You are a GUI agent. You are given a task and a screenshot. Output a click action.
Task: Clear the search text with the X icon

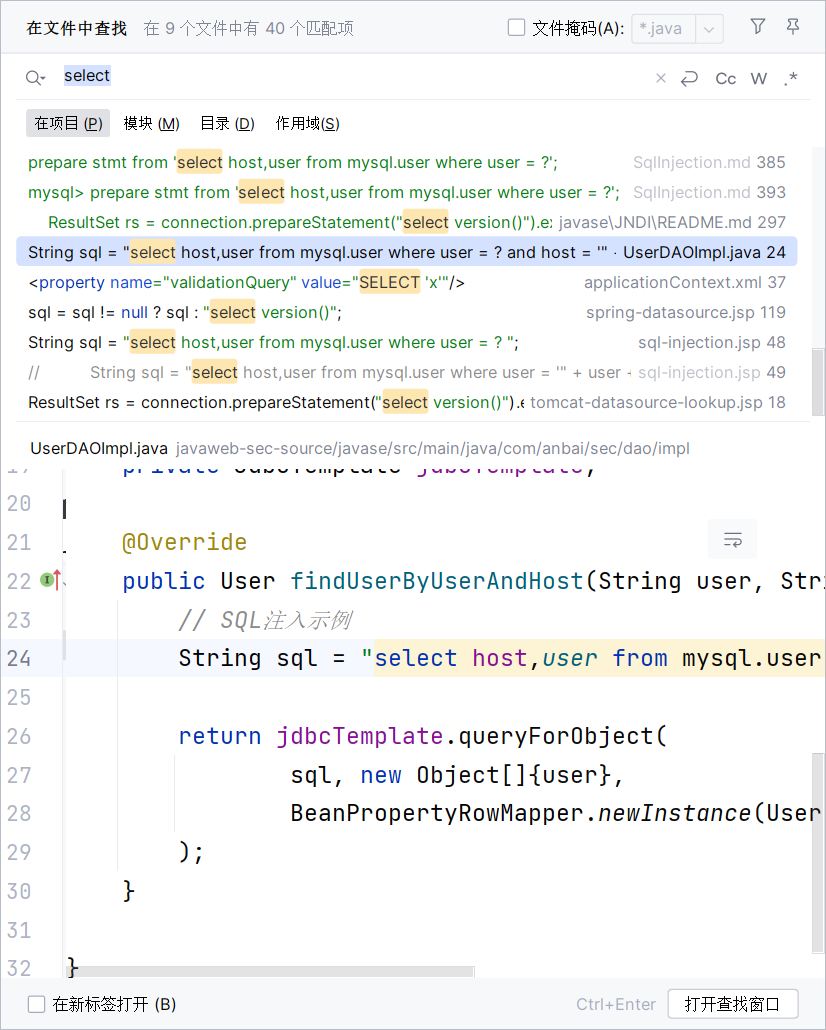click(x=660, y=78)
